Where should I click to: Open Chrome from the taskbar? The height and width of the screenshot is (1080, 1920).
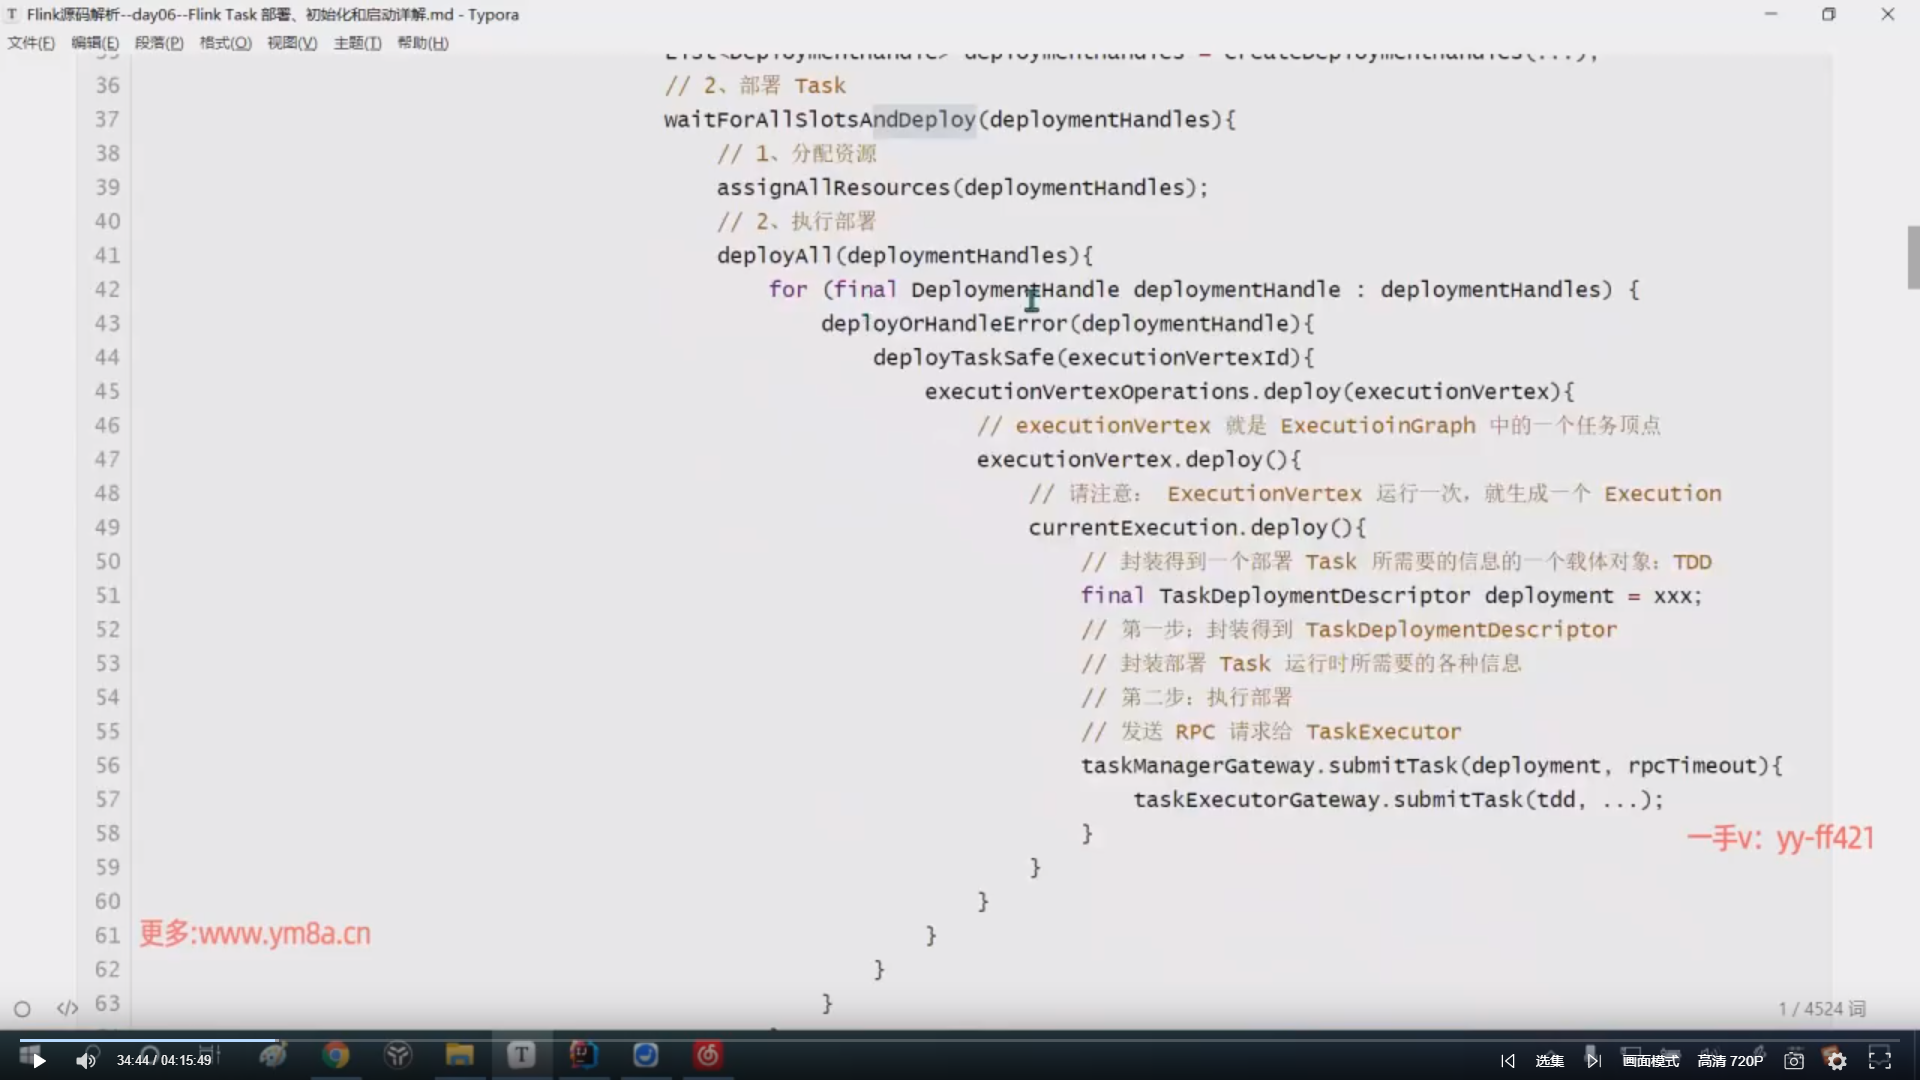click(336, 1055)
